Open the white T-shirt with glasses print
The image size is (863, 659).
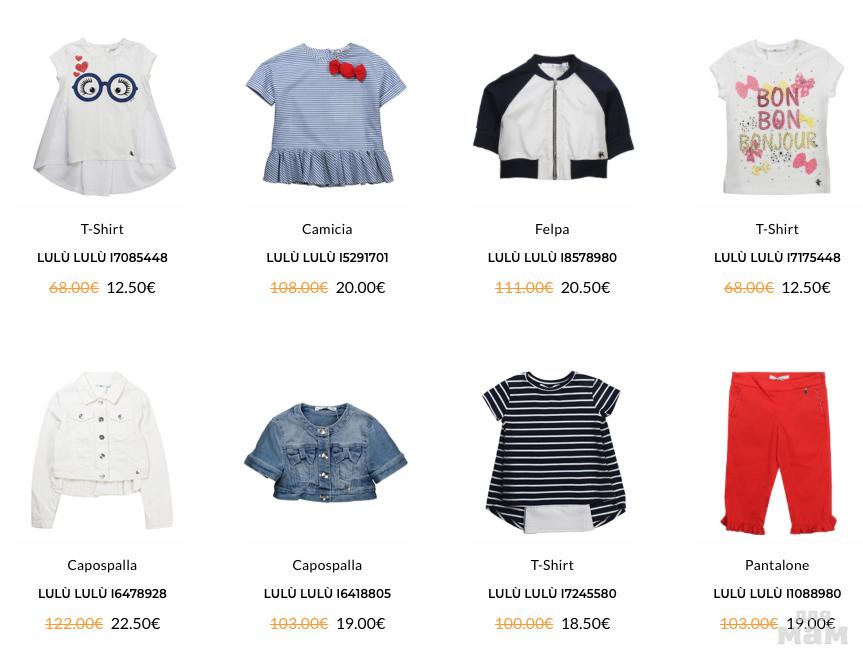click(104, 117)
